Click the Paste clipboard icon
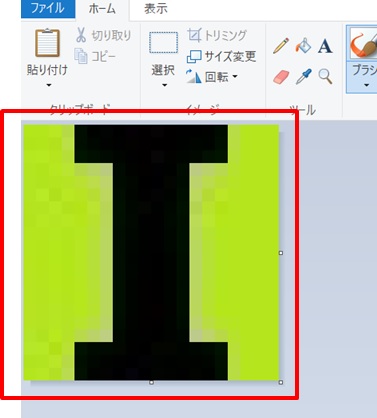 tap(47, 43)
